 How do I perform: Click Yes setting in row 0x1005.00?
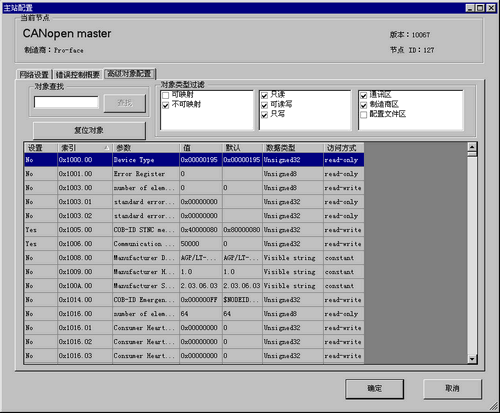[41, 230]
